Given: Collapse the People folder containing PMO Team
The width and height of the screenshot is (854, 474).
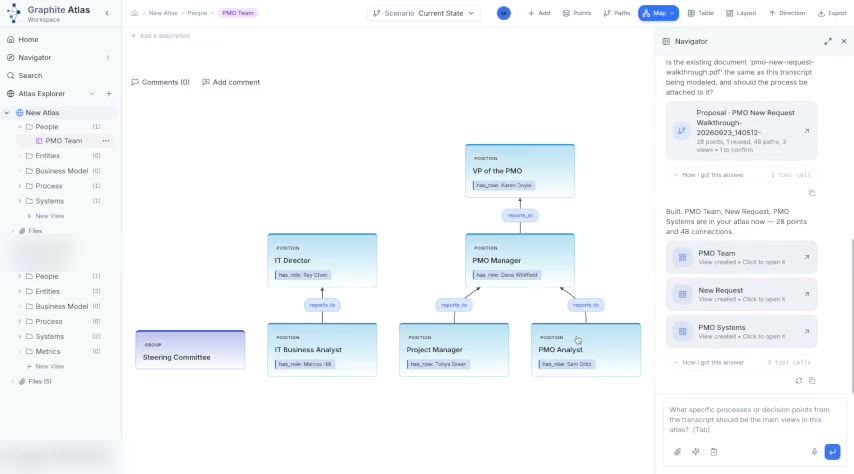Looking at the screenshot, I should point(20,127).
